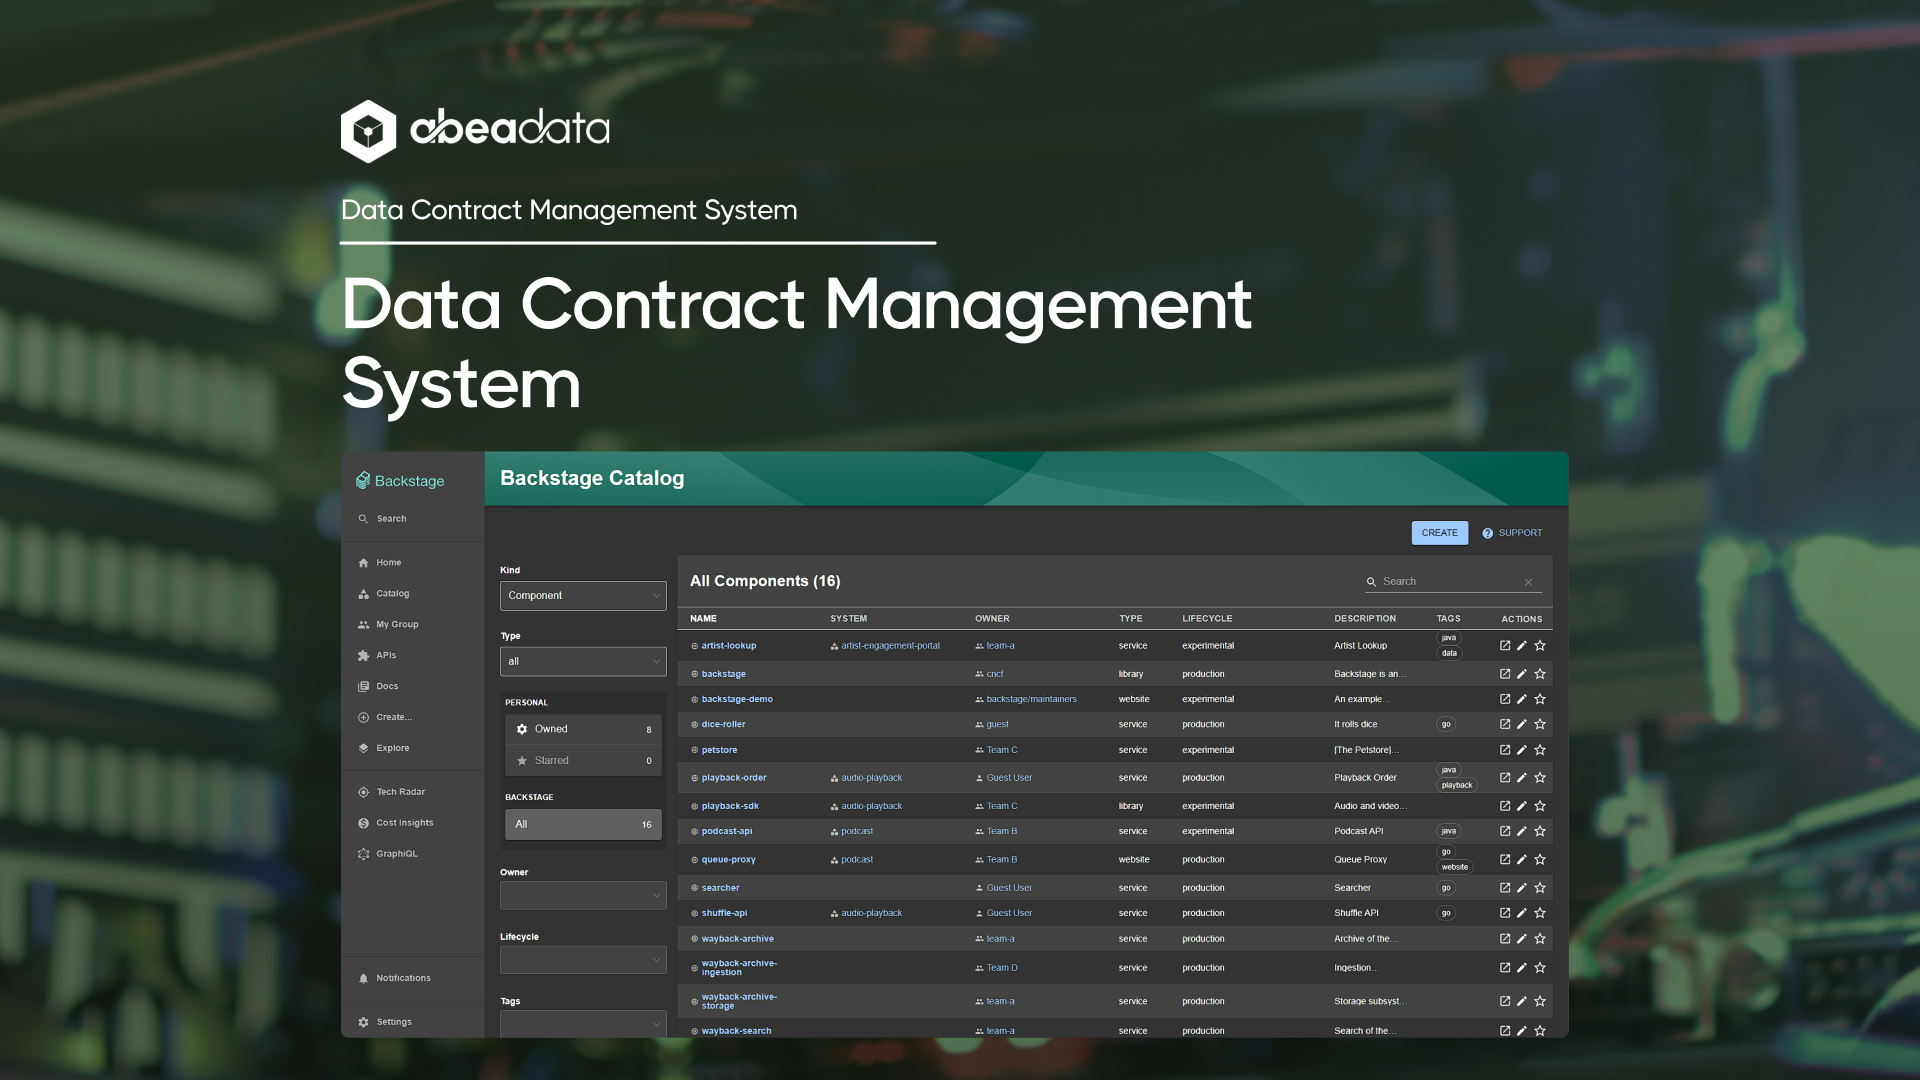Open the playback-order component link

[x=734, y=778]
